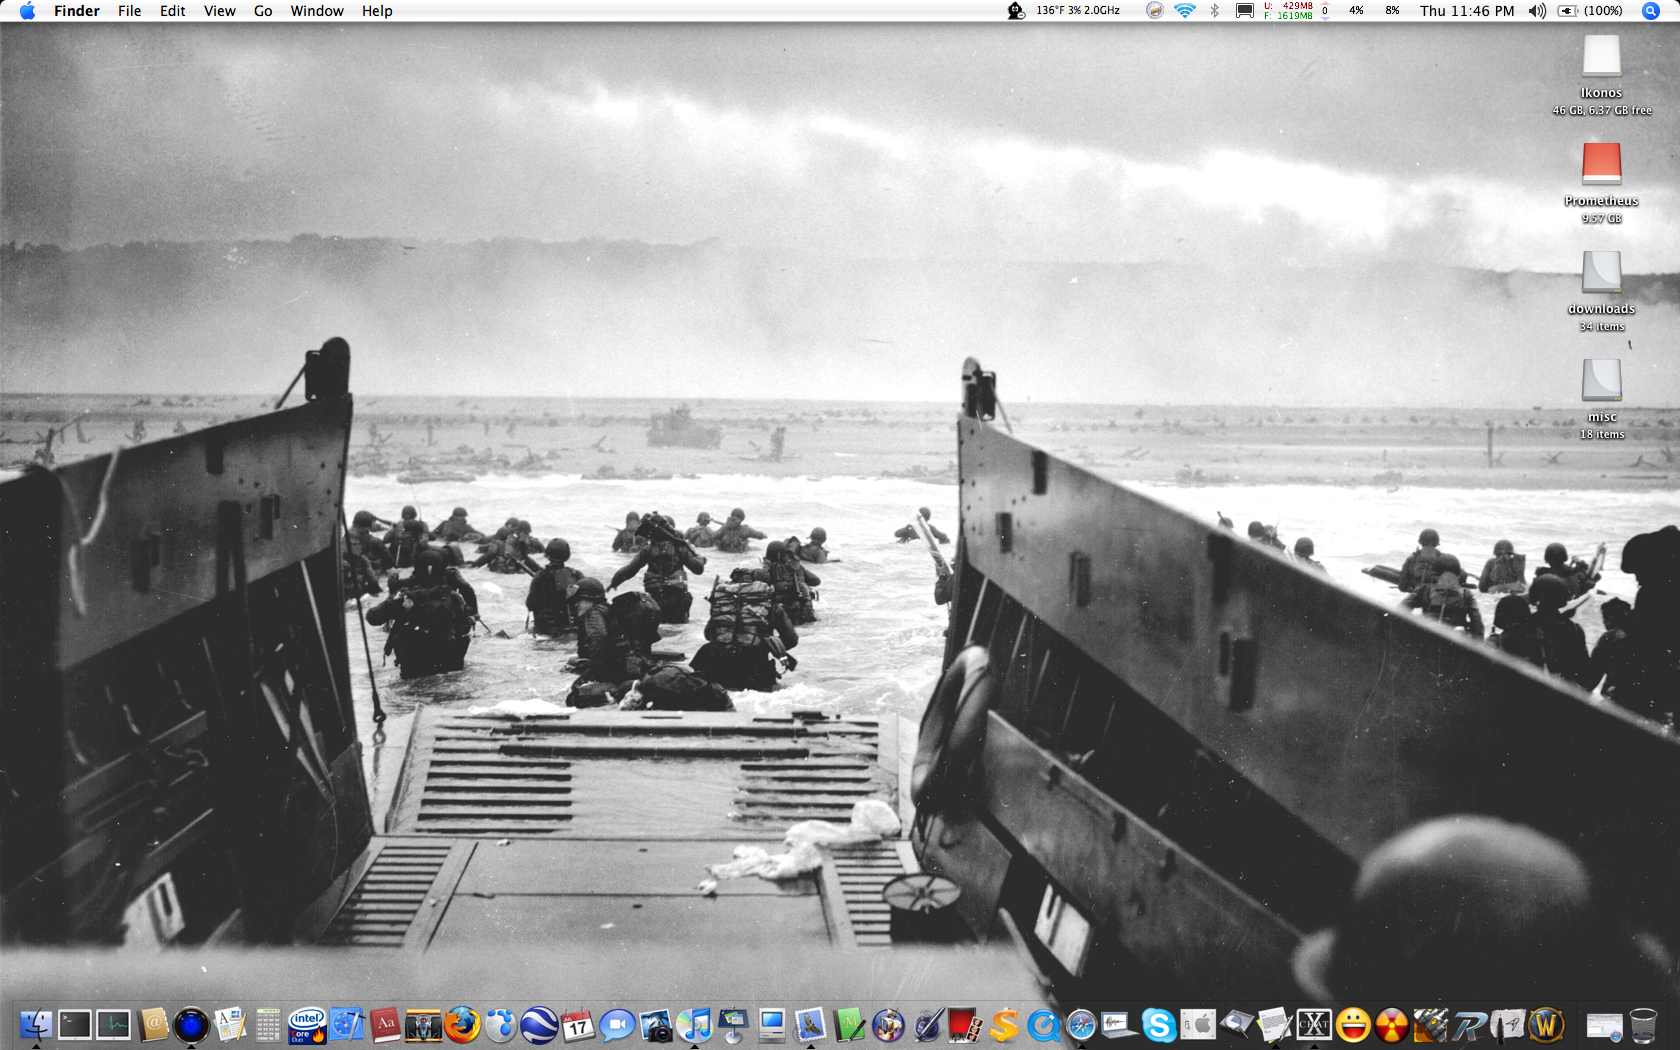Launch the yellow dollar-sign app

click(x=1004, y=1025)
